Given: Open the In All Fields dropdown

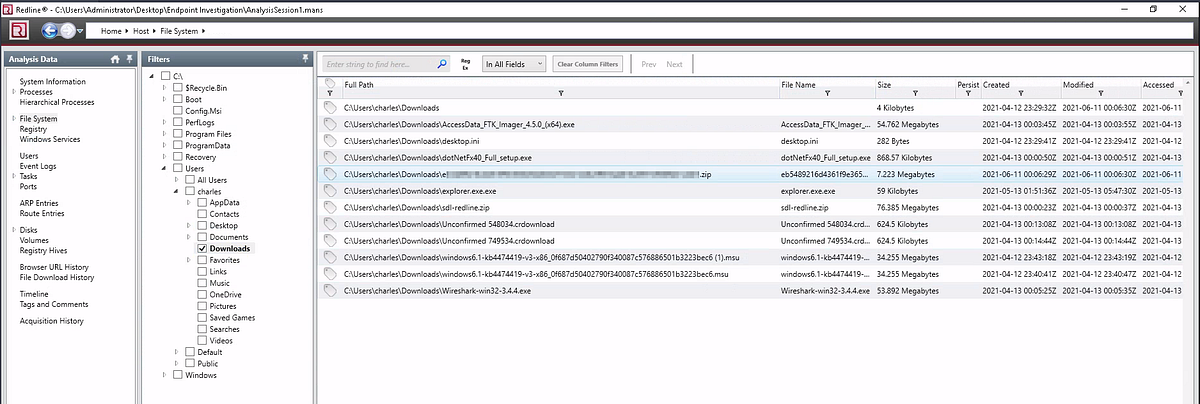Looking at the screenshot, I should (x=513, y=64).
